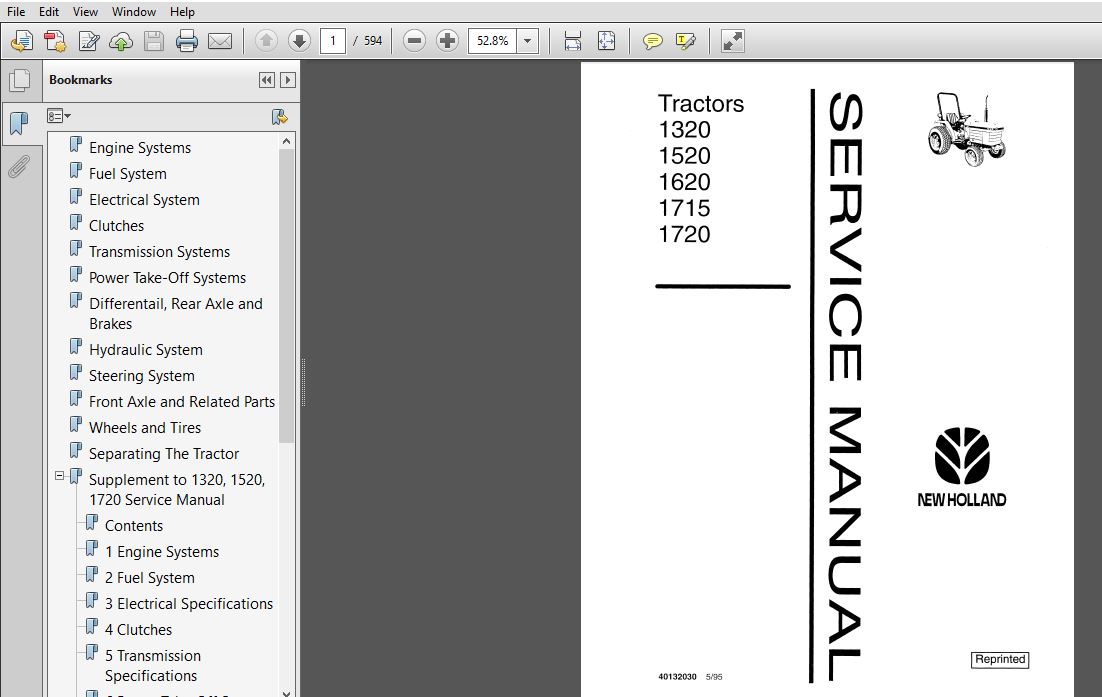This screenshot has height=697, width=1102.
Task: Open the Edit menu
Action: tap(49, 12)
